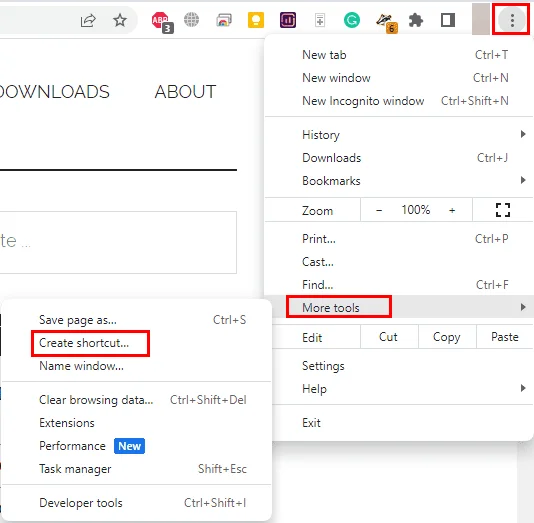Open the Adblock Plus extension icon
The image size is (534, 523).
pos(162,22)
